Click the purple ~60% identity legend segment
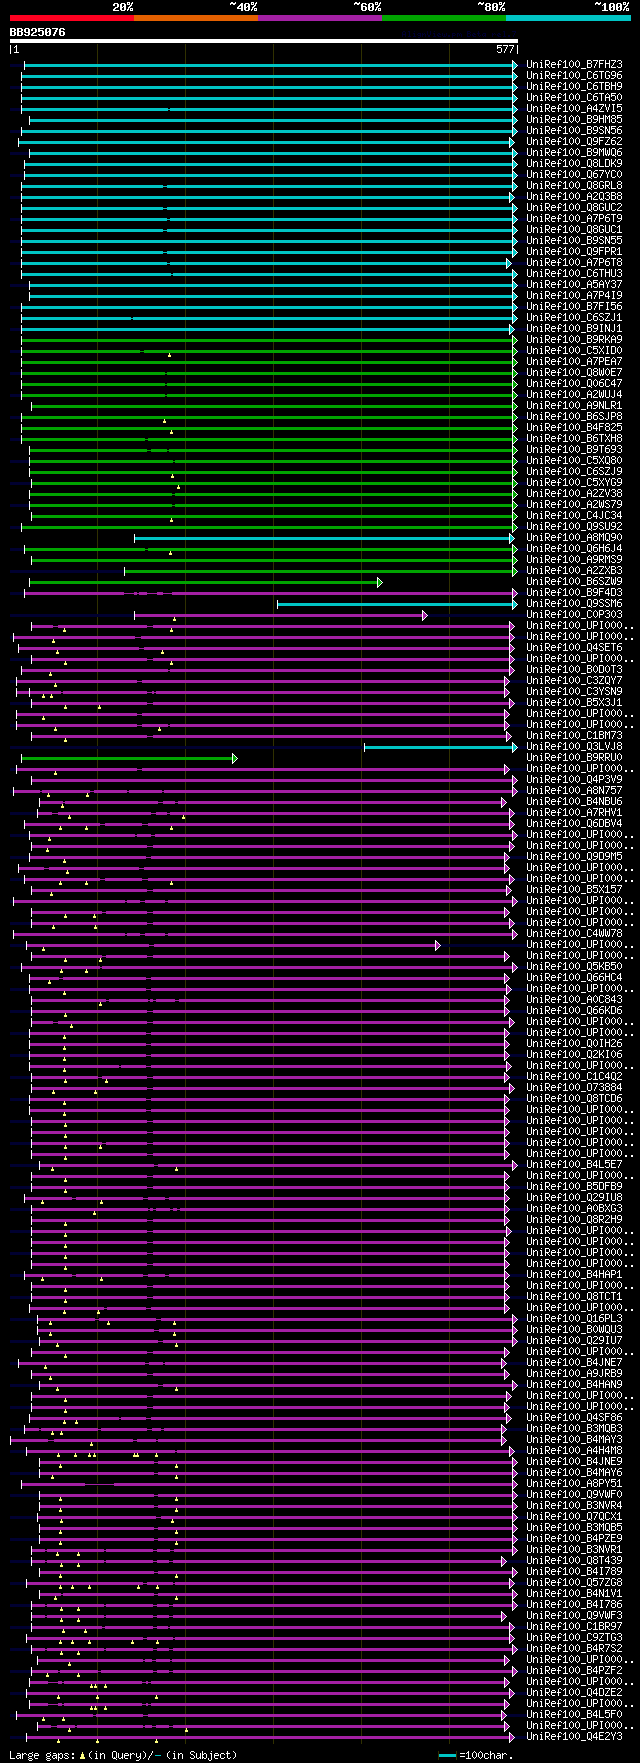 pyautogui.click(x=320, y=18)
